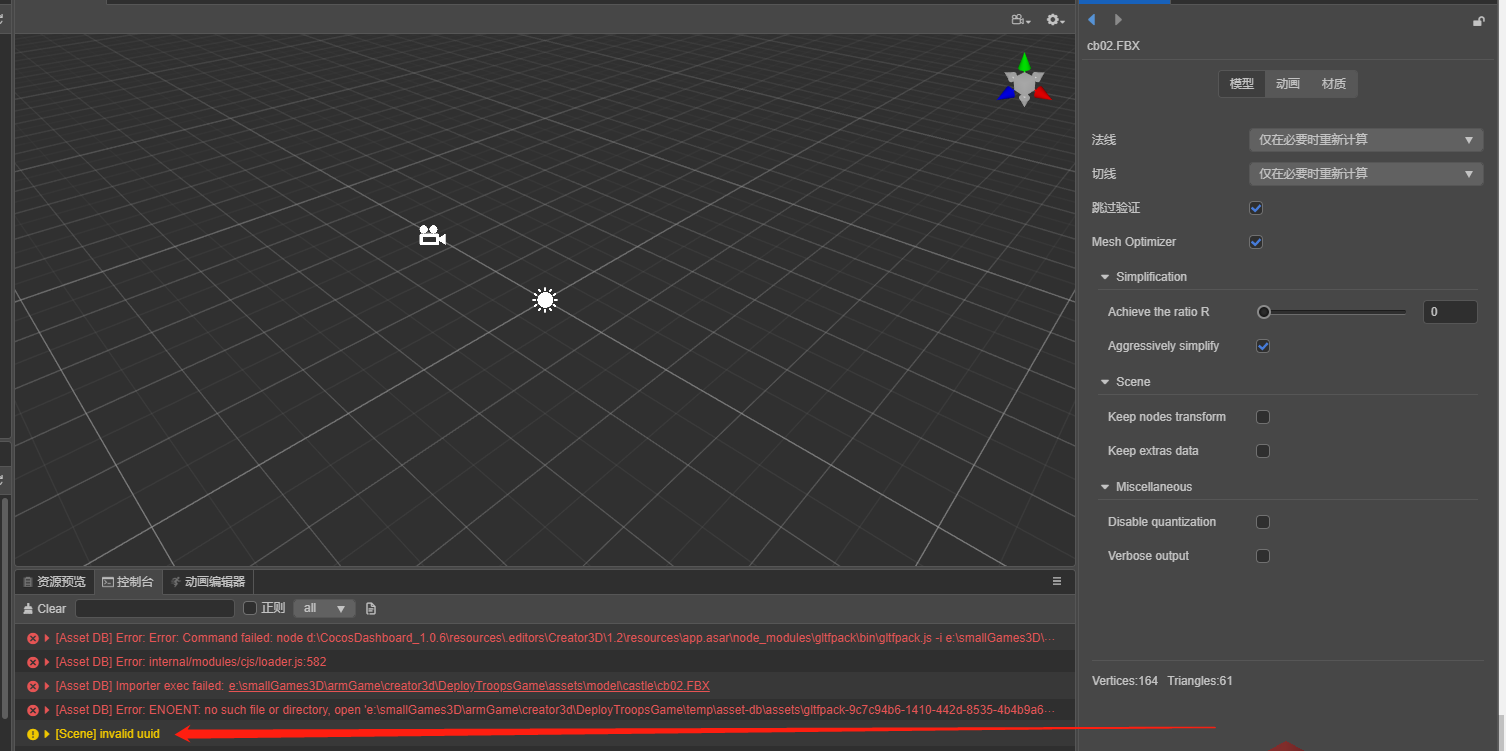The image size is (1506, 751).
Task: Toggle the inspector lock icon
Action: [1479, 21]
